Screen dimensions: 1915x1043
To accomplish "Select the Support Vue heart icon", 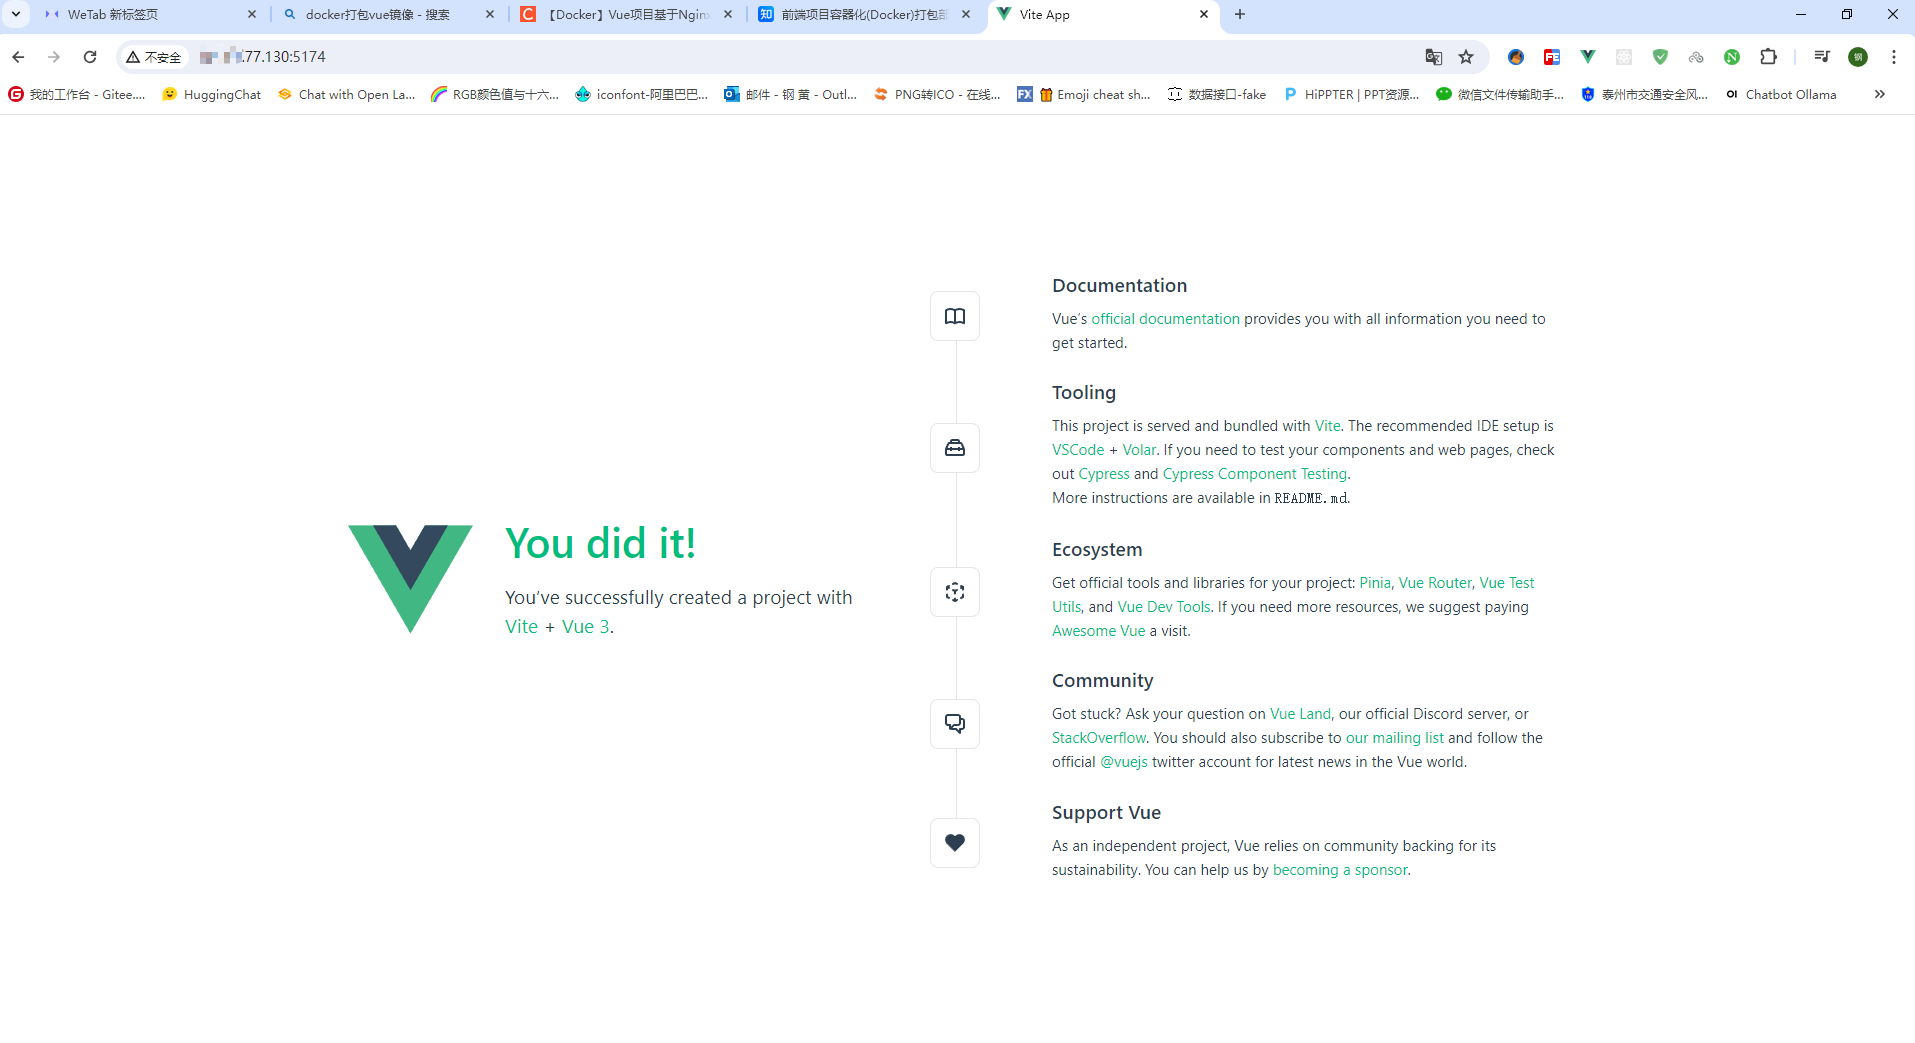I will [x=955, y=843].
